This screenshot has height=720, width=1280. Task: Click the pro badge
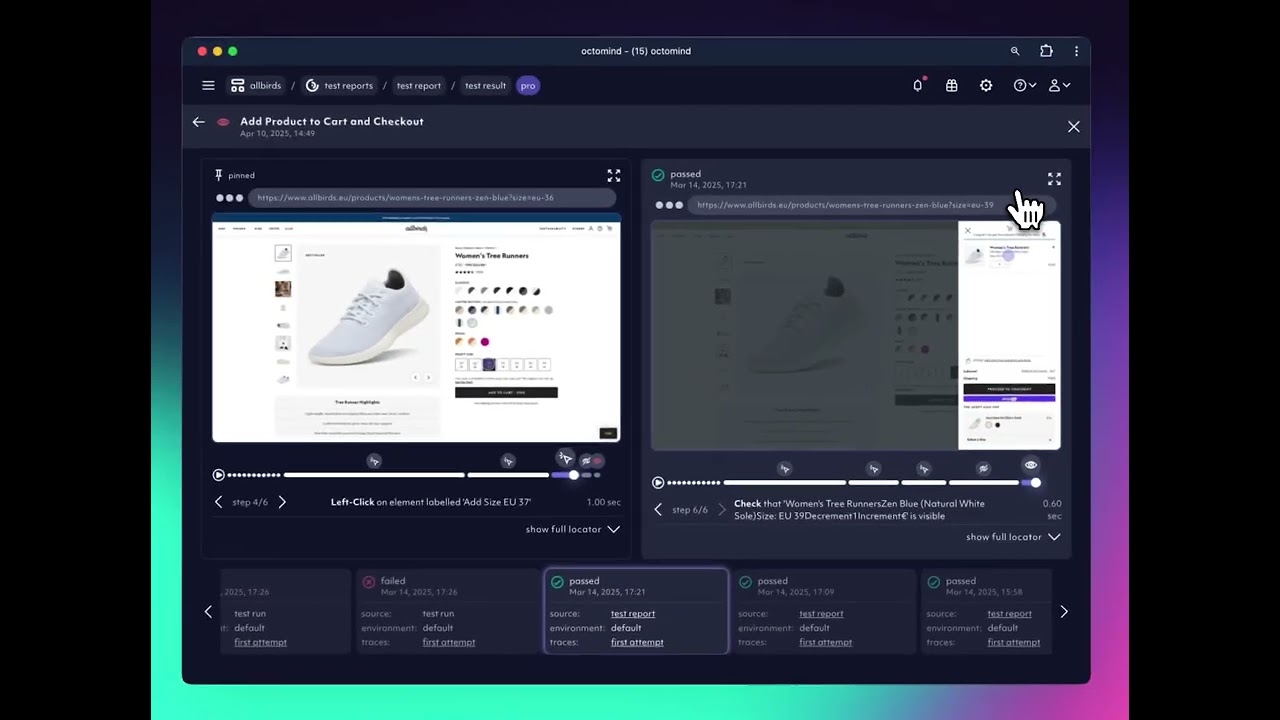pos(528,86)
